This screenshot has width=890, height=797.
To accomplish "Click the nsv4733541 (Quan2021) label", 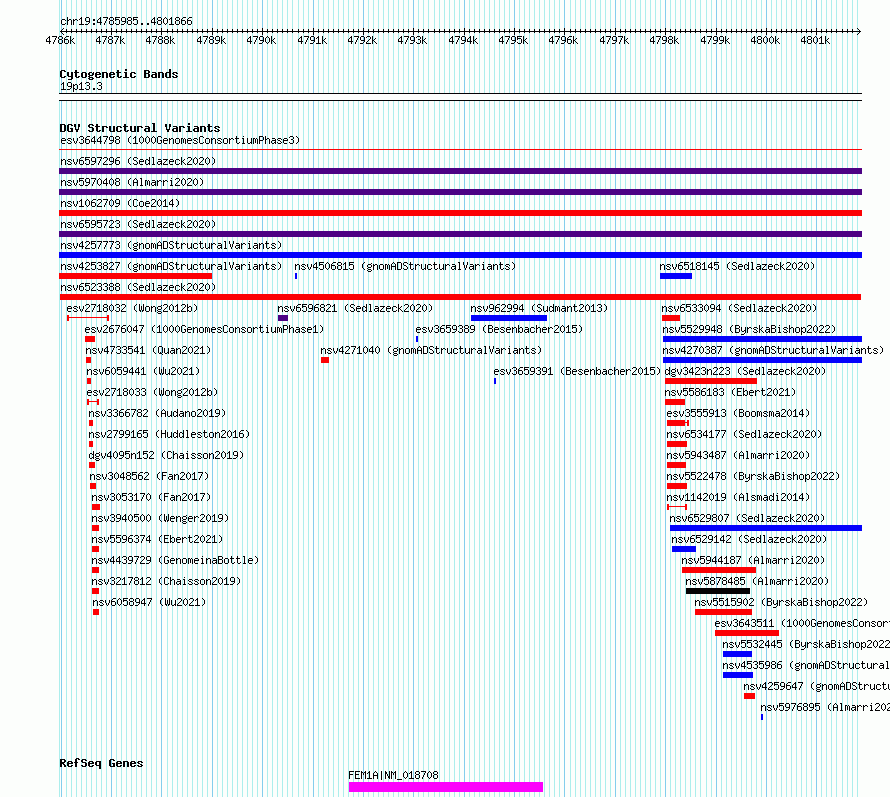I will point(148,350).
